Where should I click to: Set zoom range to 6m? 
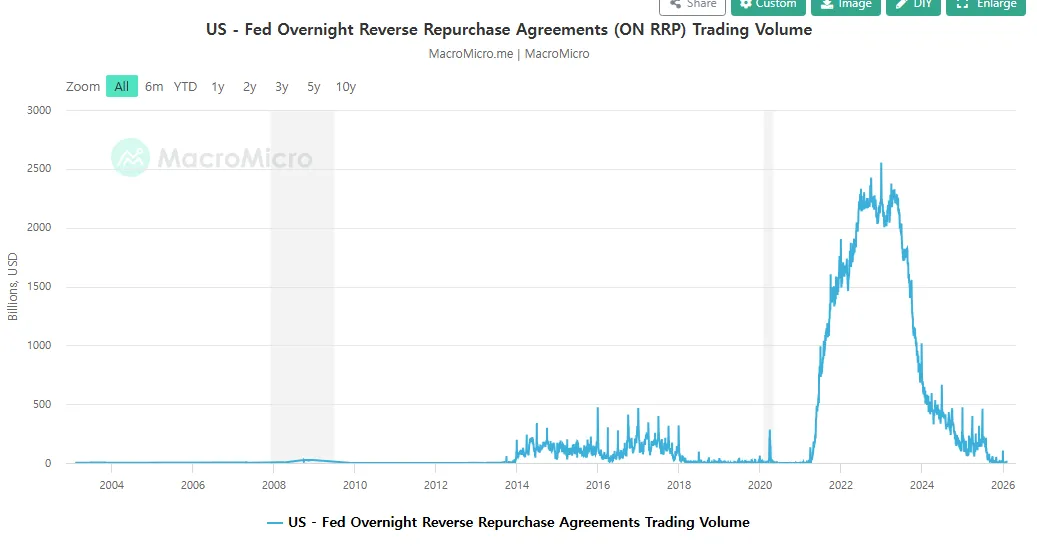tap(154, 87)
